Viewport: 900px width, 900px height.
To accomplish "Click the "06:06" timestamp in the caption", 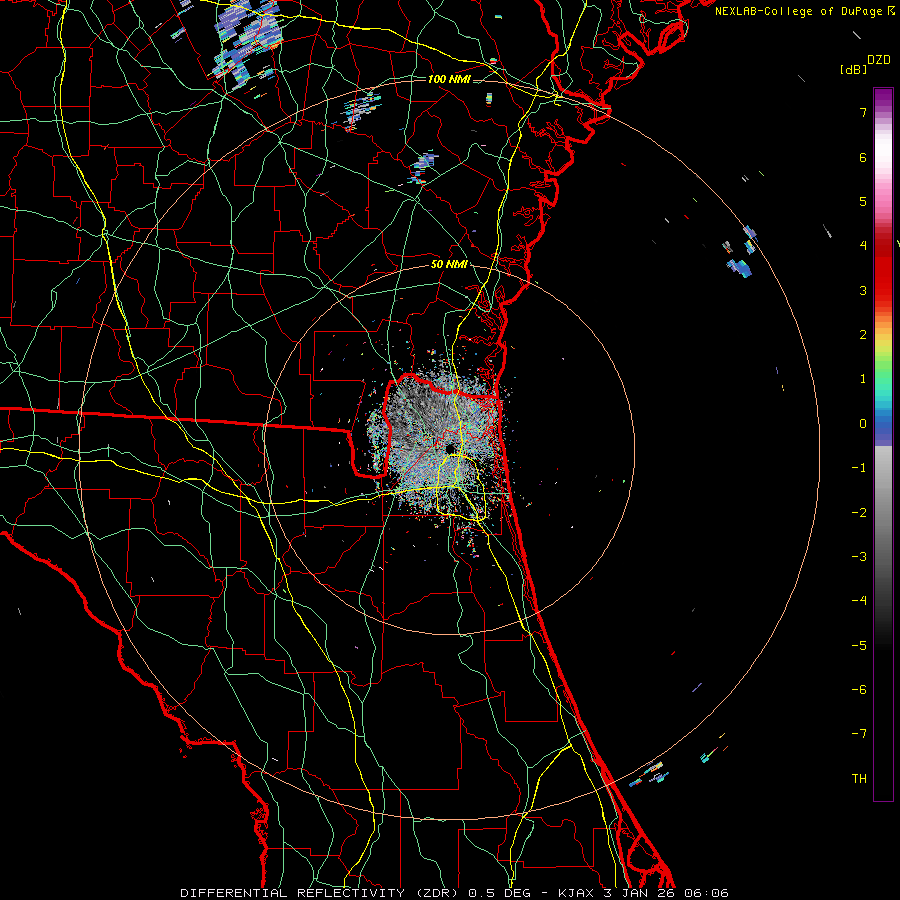I will pos(706,893).
